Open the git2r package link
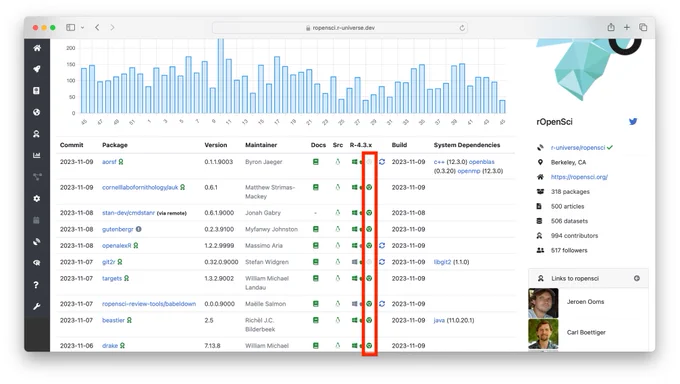Screen dimensions: 680x384 pos(108,262)
